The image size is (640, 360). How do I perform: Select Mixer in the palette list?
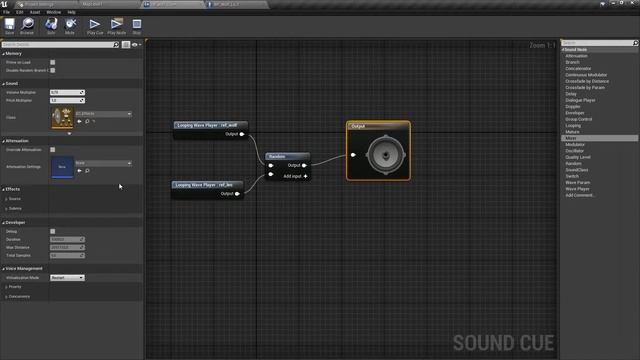pyautogui.click(x=600, y=138)
